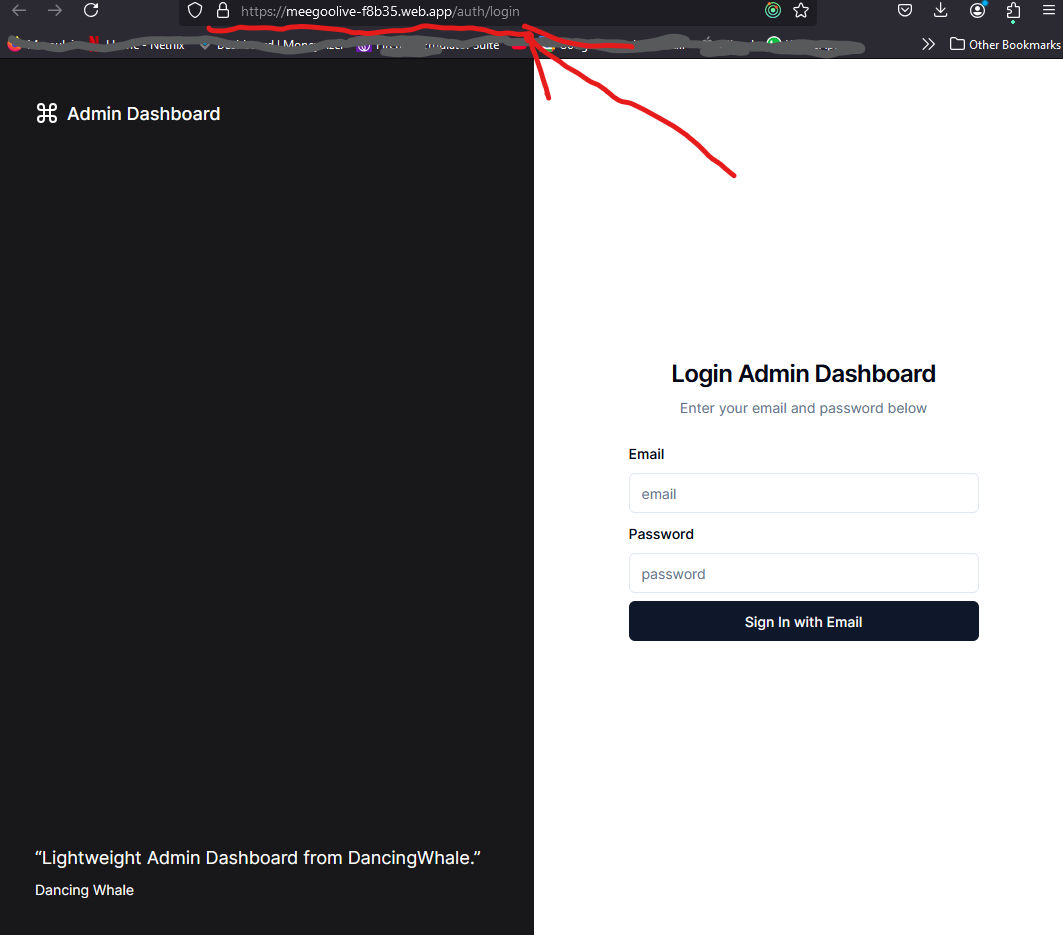The width and height of the screenshot is (1063, 935).
Task: Click inside the email input field
Action: coord(803,493)
